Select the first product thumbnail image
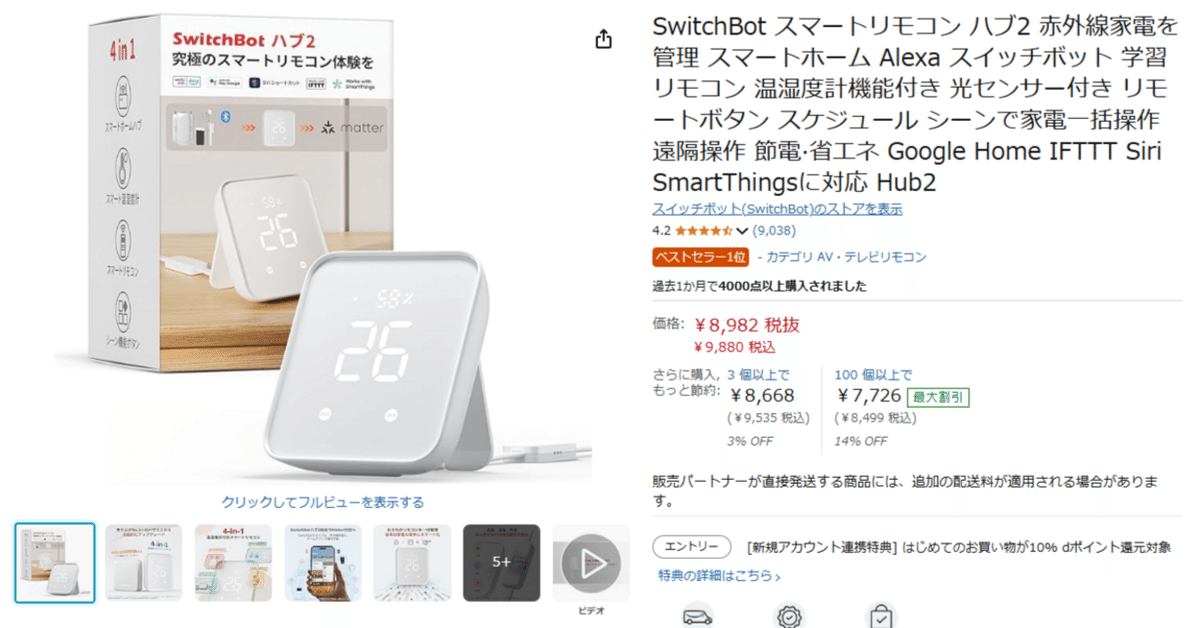Screen dimensions: 1200x628 55,562
